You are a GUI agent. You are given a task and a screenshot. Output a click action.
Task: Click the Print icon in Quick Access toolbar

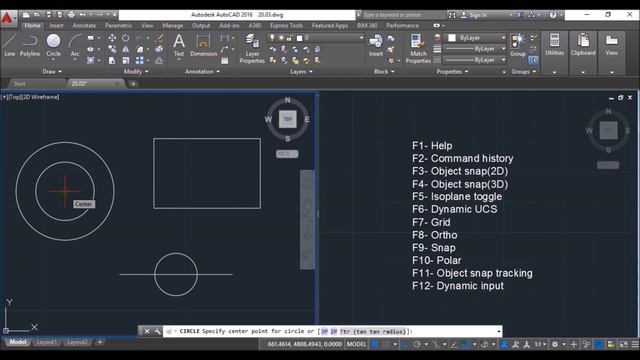tap(71, 15)
